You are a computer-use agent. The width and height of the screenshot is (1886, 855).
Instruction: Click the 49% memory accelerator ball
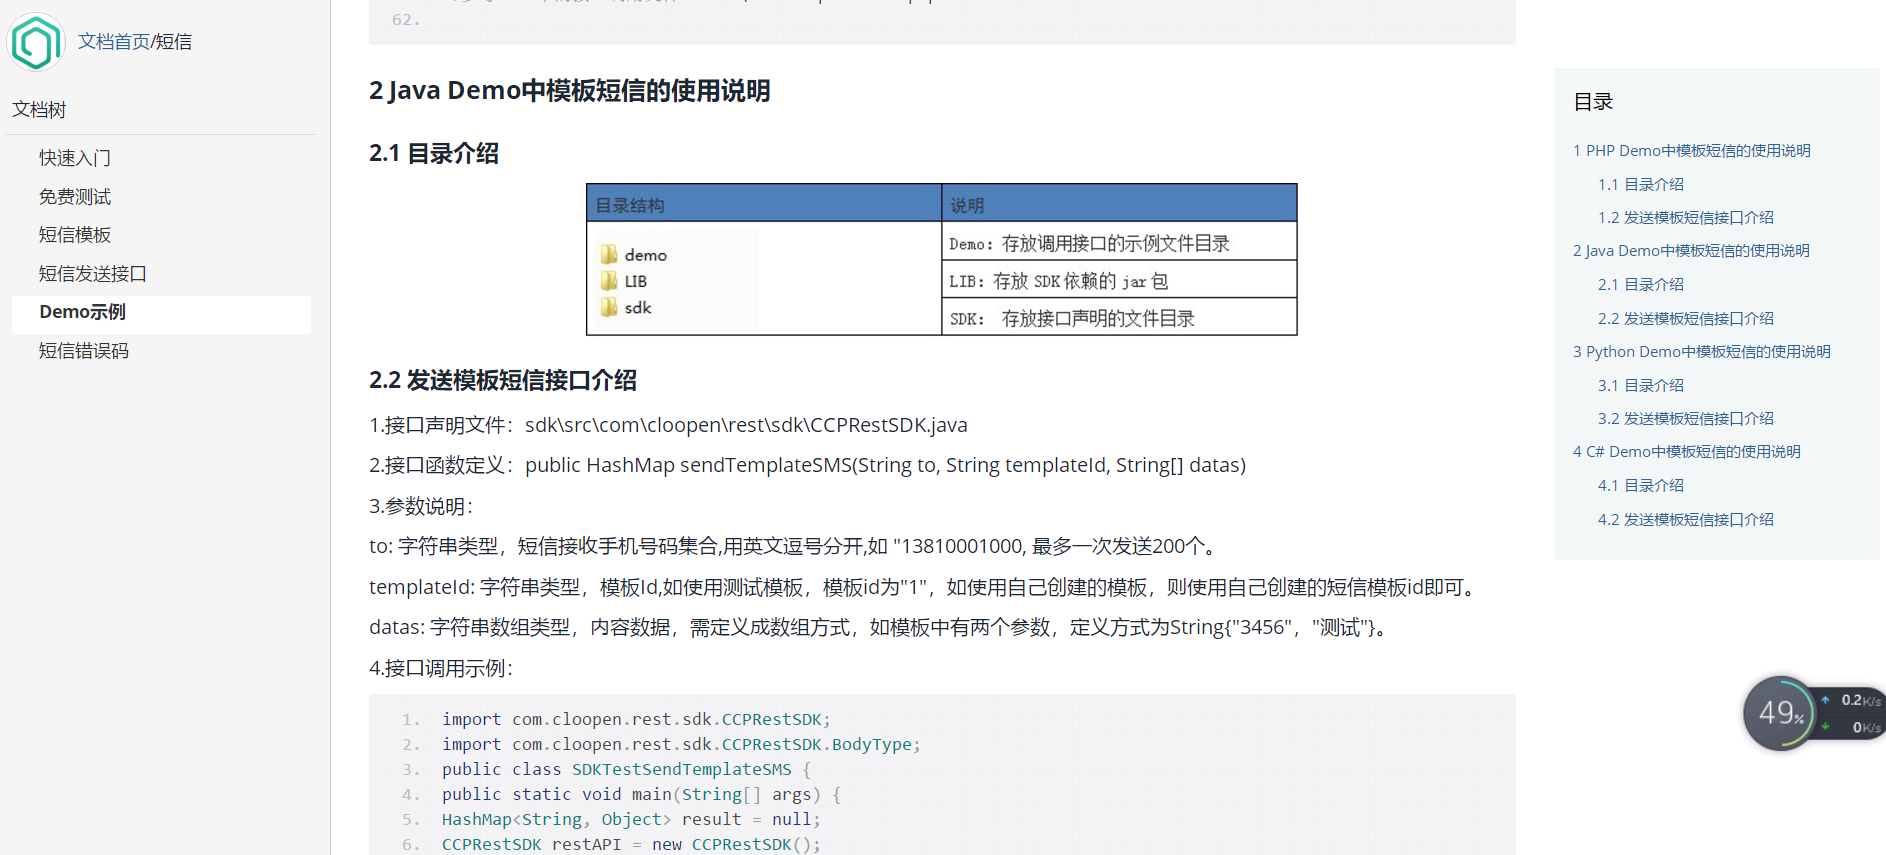tap(1779, 713)
